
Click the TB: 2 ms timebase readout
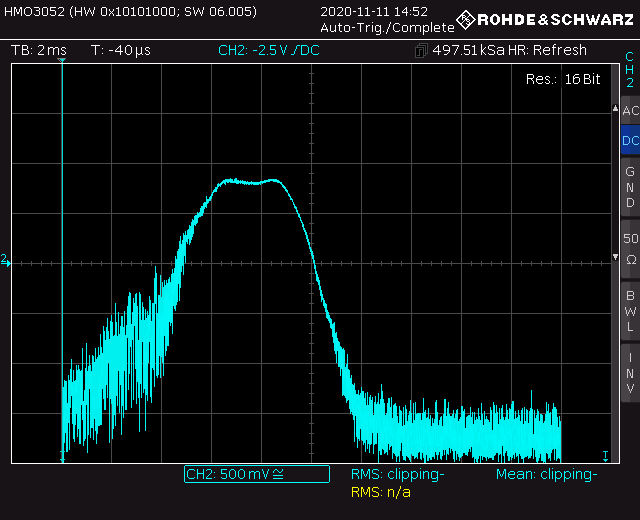tap(39, 50)
